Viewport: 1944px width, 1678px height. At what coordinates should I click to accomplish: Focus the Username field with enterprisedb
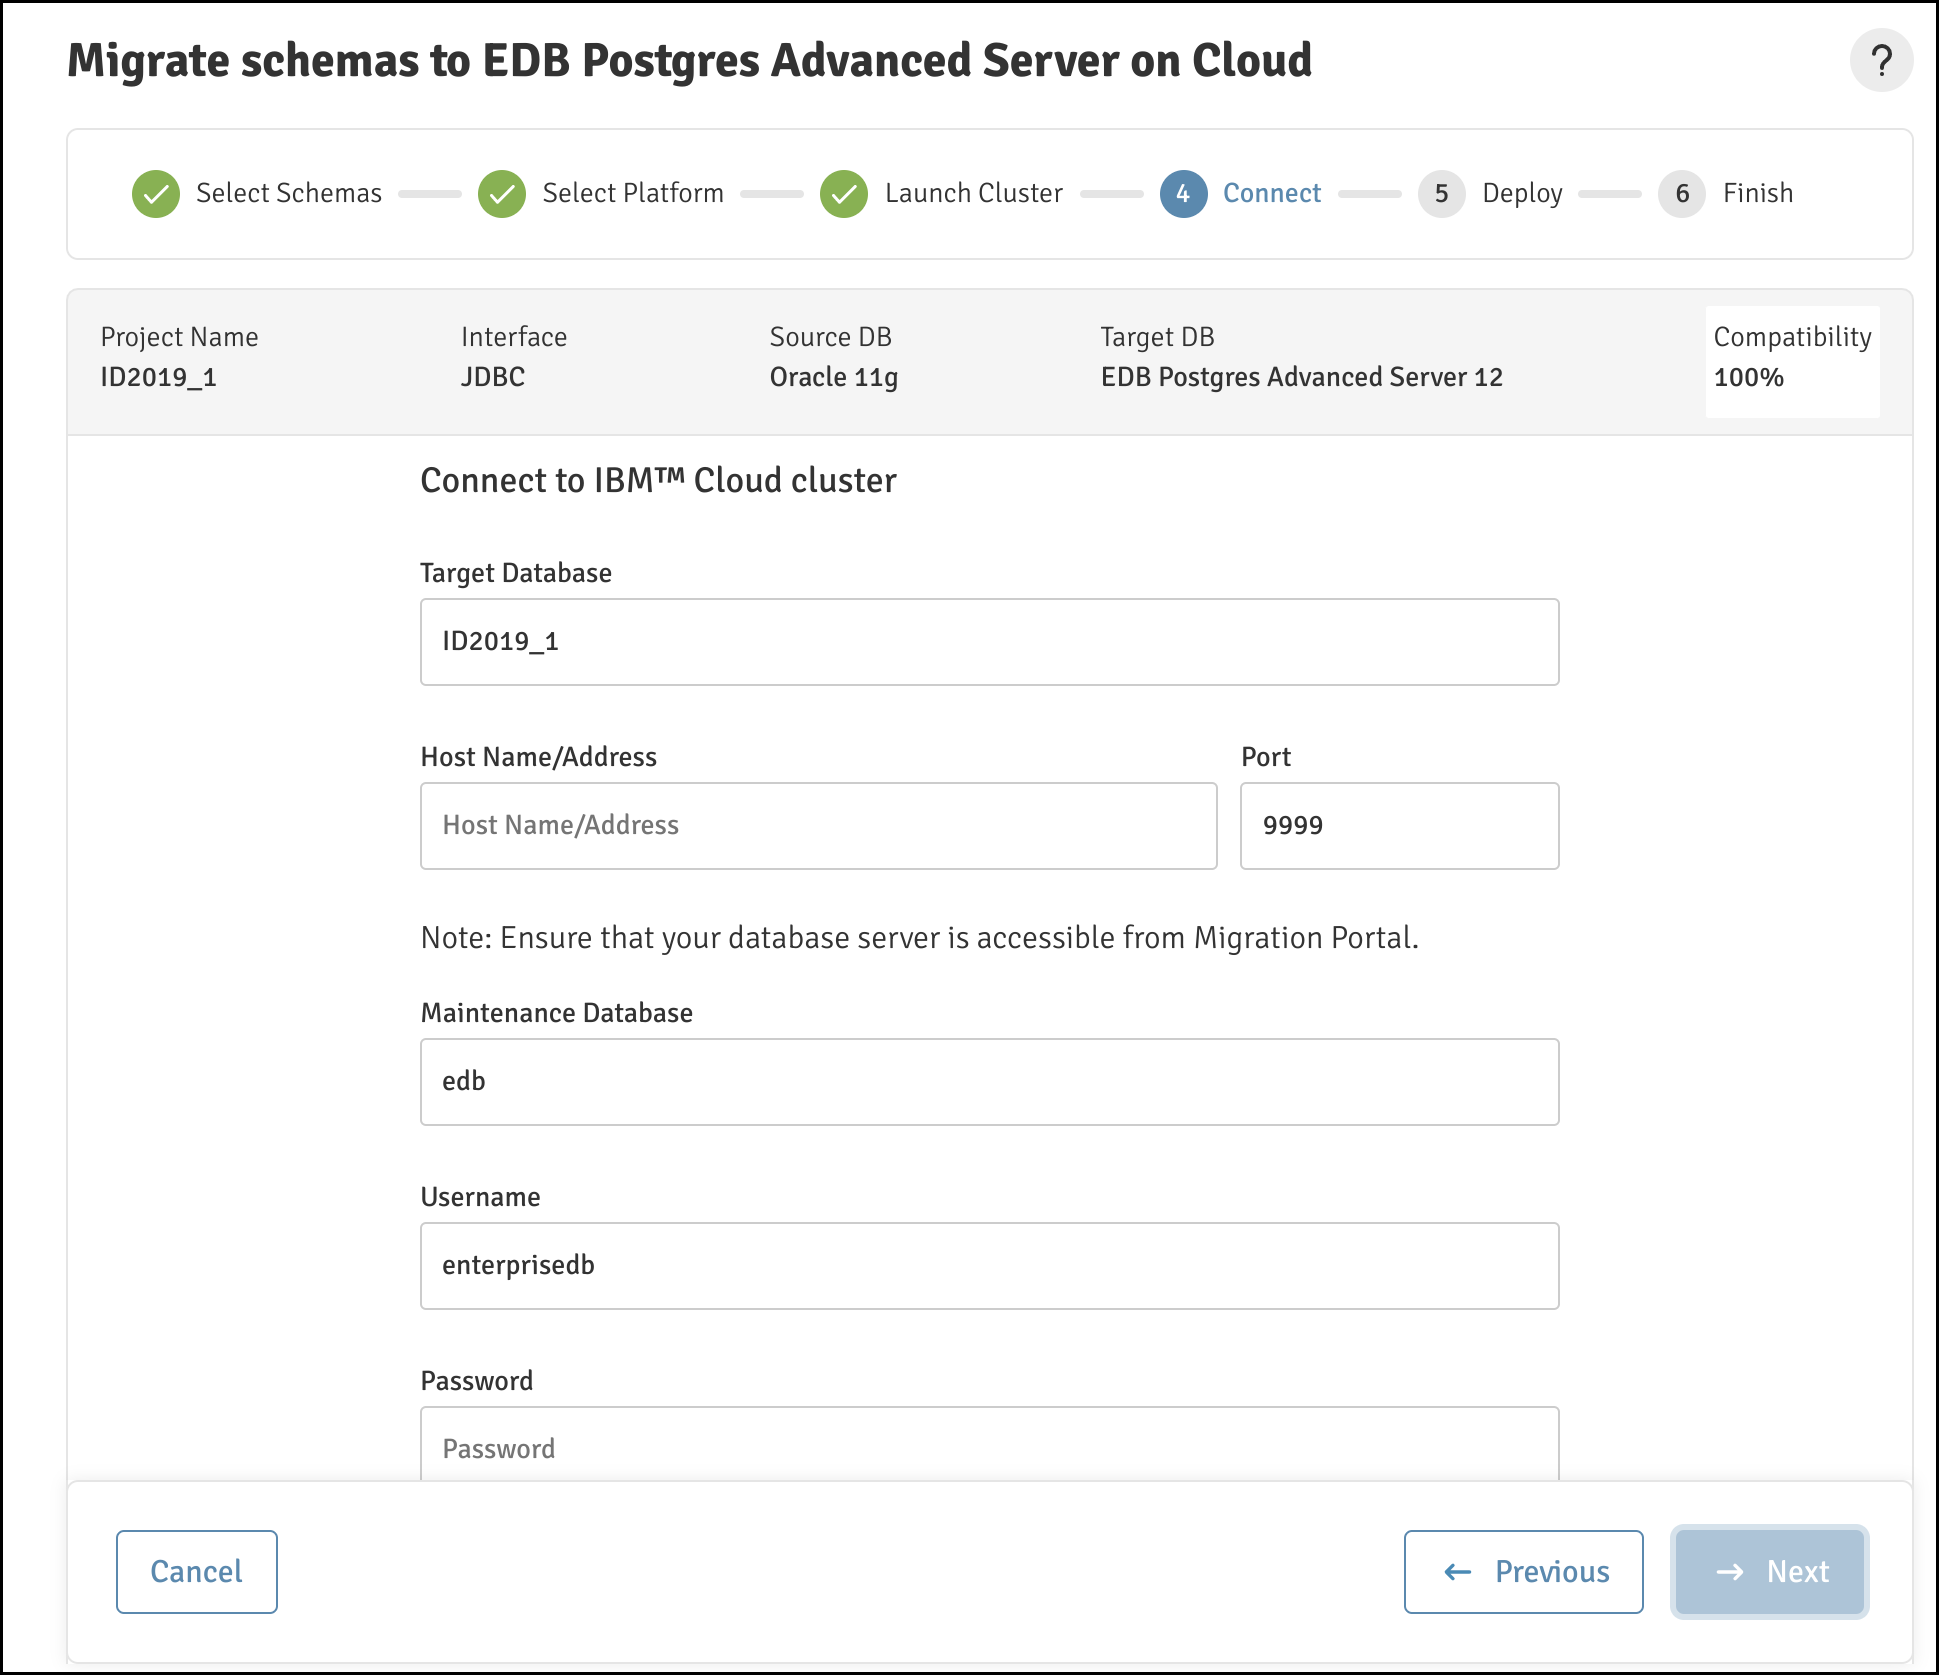(x=989, y=1266)
